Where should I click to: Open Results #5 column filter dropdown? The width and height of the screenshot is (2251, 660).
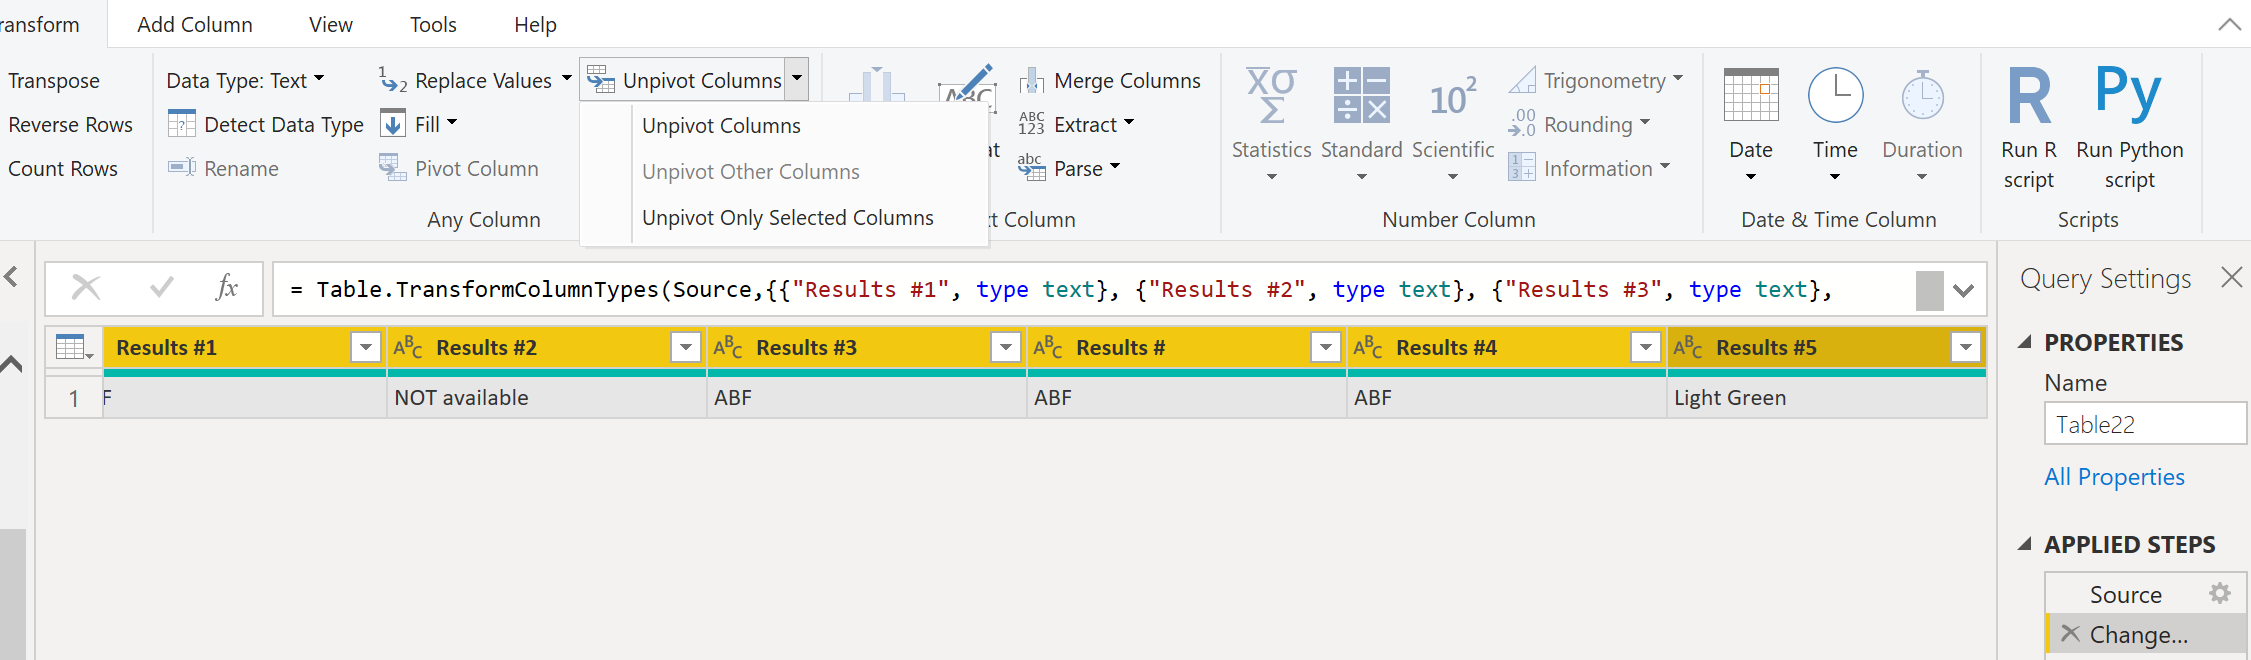pyautogui.click(x=1966, y=347)
